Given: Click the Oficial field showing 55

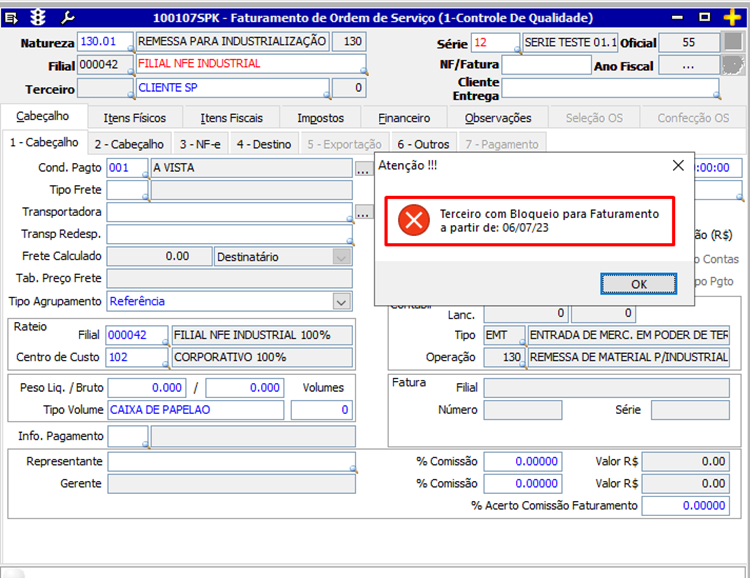Looking at the screenshot, I should pyautogui.click(x=689, y=43).
